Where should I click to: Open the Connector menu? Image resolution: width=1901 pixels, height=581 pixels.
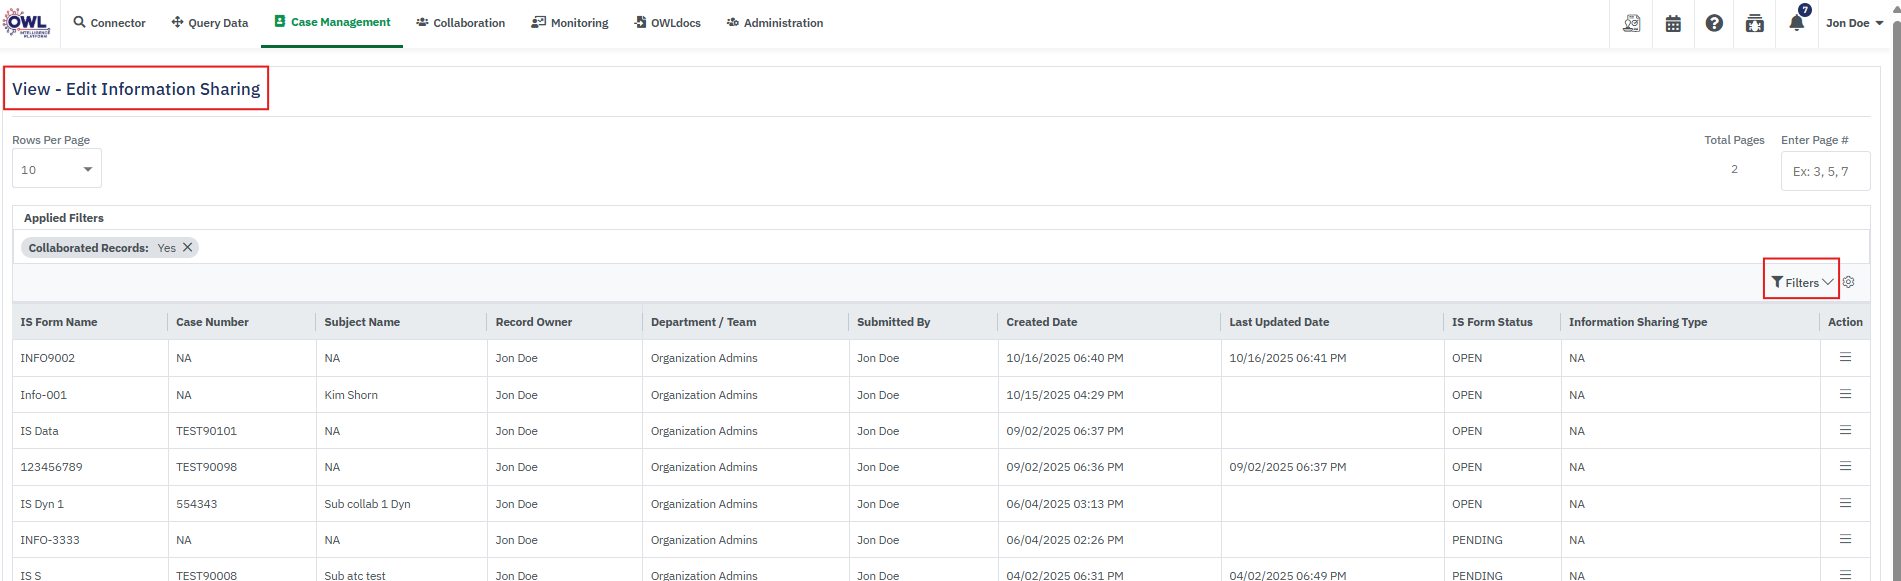pyautogui.click(x=109, y=23)
